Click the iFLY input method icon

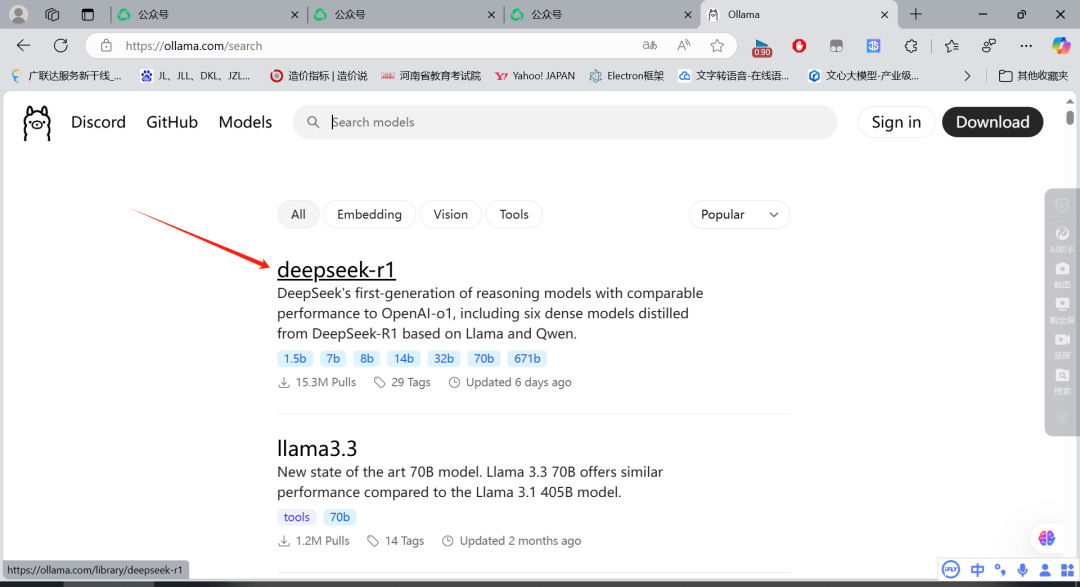click(951, 569)
